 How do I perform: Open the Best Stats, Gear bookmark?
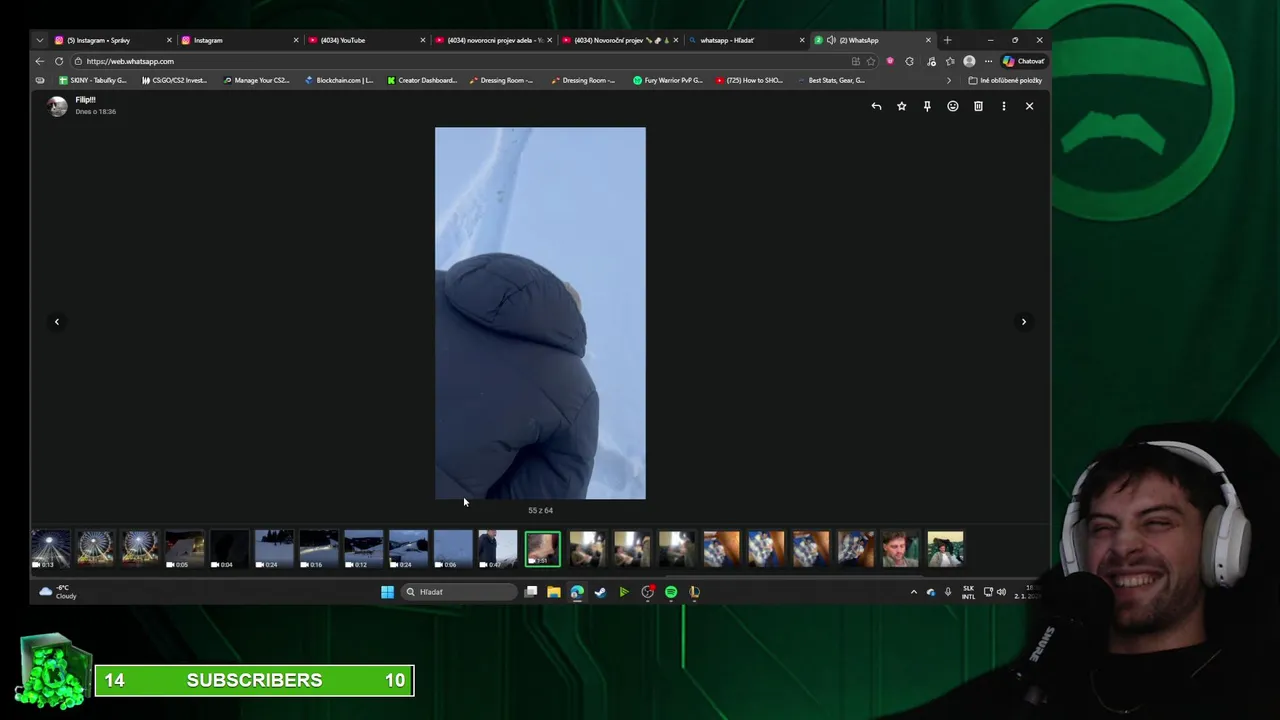(x=832, y=80)
